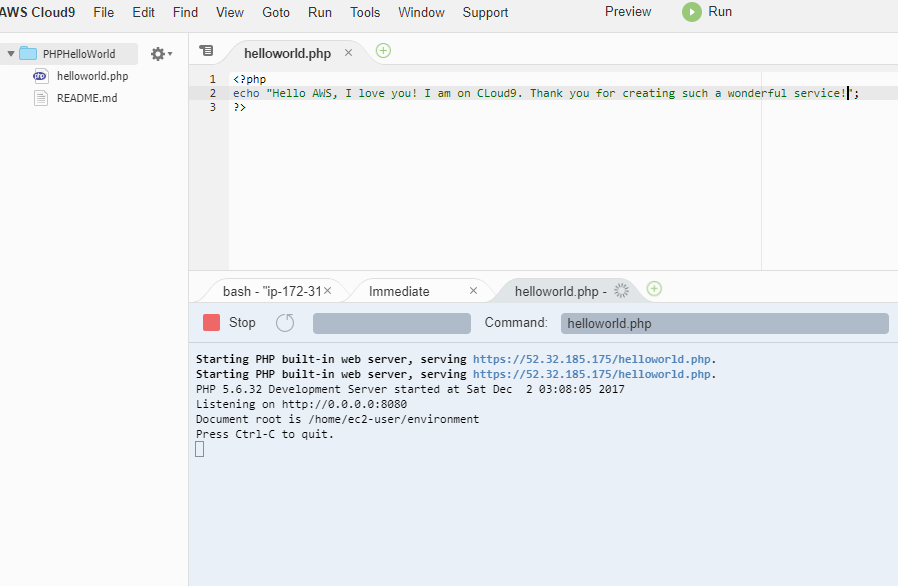Open the File menu
Screen dimensions: 898x586
tap(104, 12)
